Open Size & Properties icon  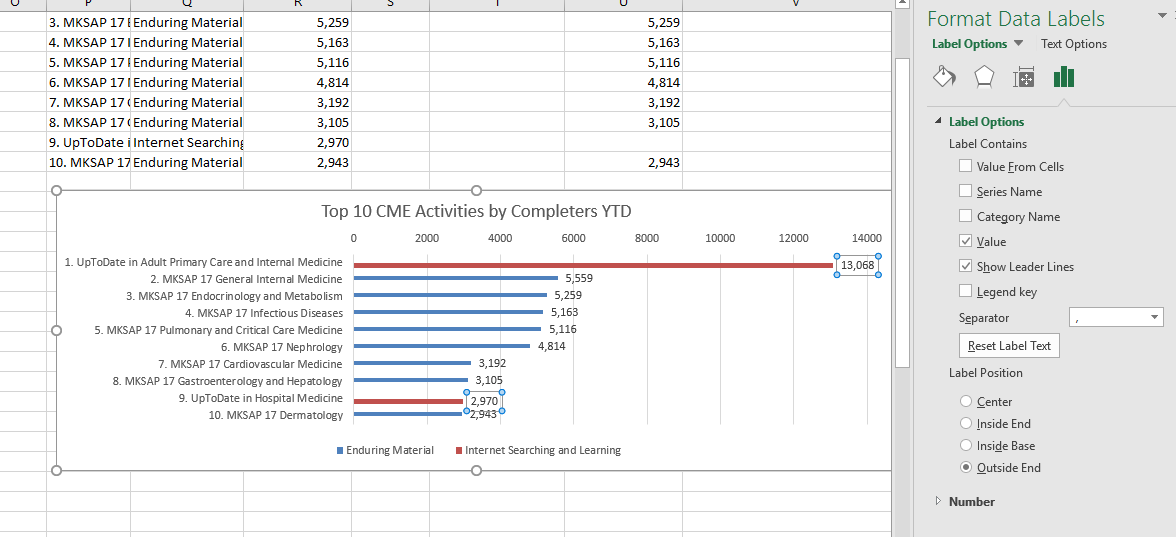pyautogui.click(x=1024, y=76)
